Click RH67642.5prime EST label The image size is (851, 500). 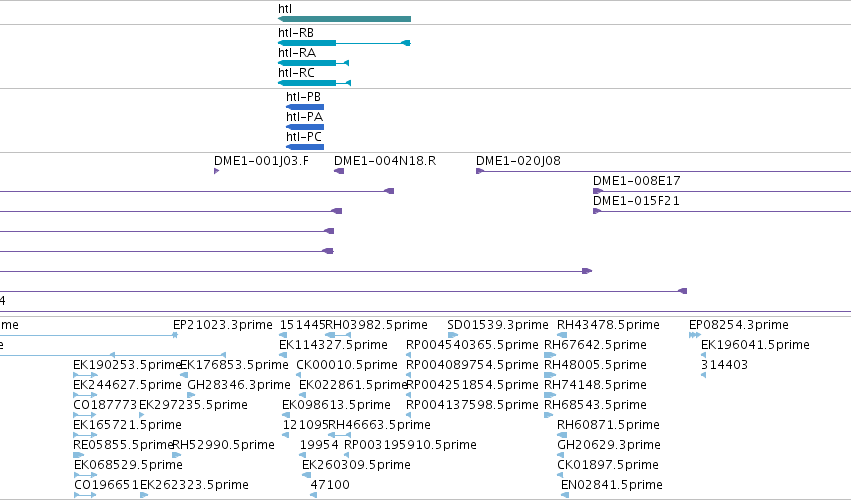pos(595,345)
